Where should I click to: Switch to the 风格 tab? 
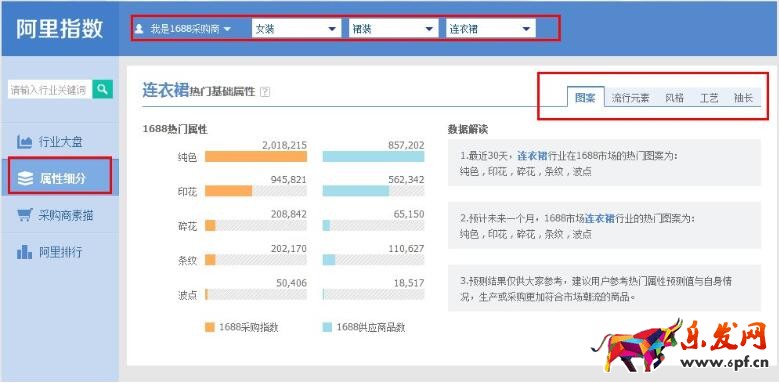pos(674,98)
